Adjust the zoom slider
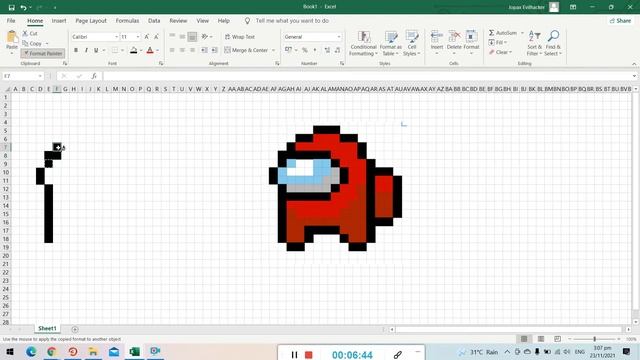640x360 pixels. [594, 339]
